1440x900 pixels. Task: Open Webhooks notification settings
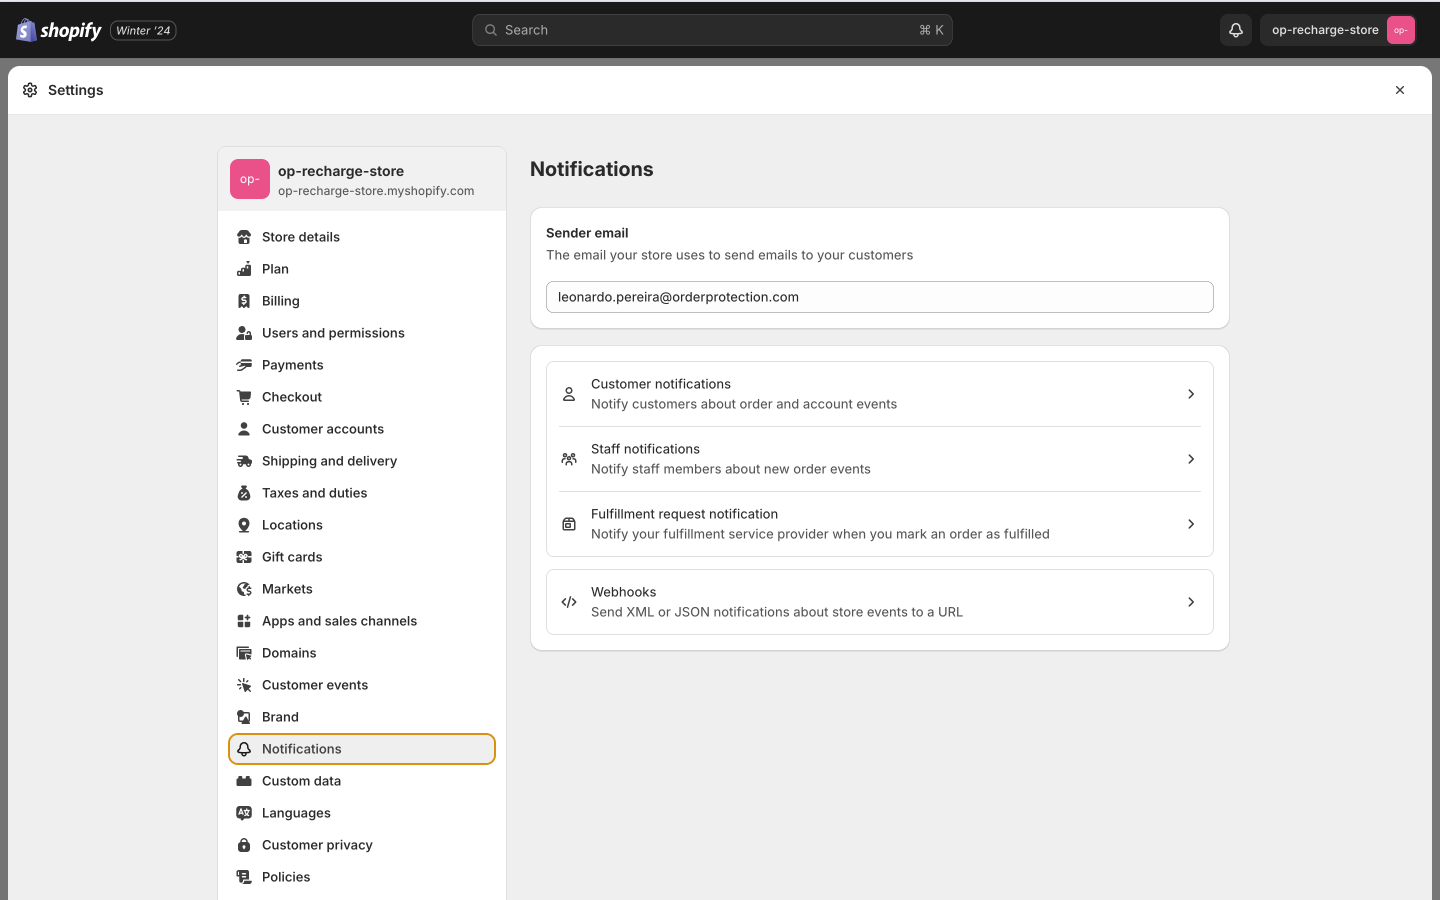point(880,602)
